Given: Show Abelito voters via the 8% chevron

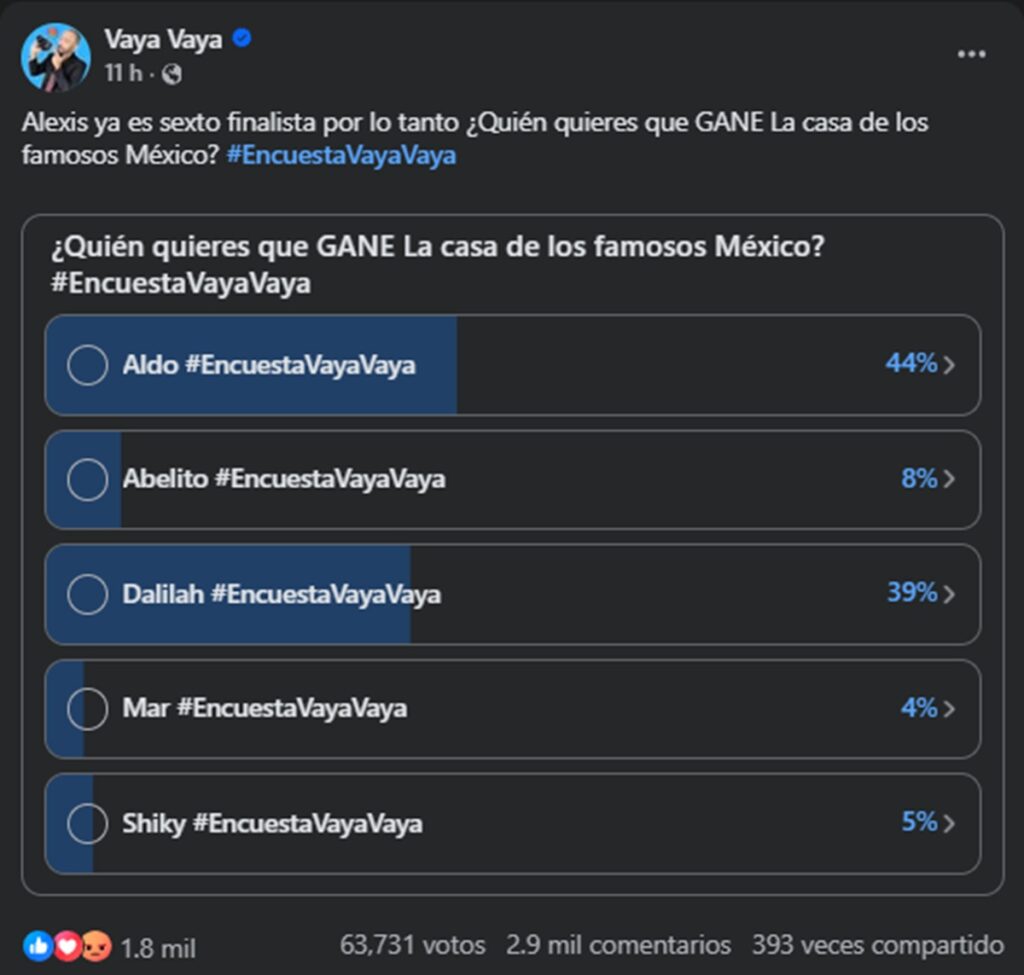Looking at the screenshot, I should coord(949,480).
